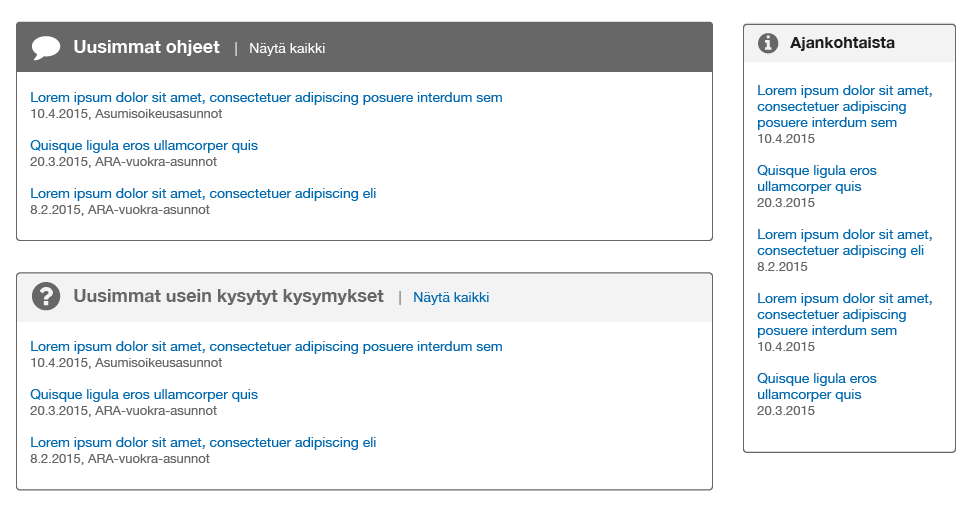
Task: Open first Lorem ipsum link under Uusimmat ohjeet
Action: click(x=267, y=97)
